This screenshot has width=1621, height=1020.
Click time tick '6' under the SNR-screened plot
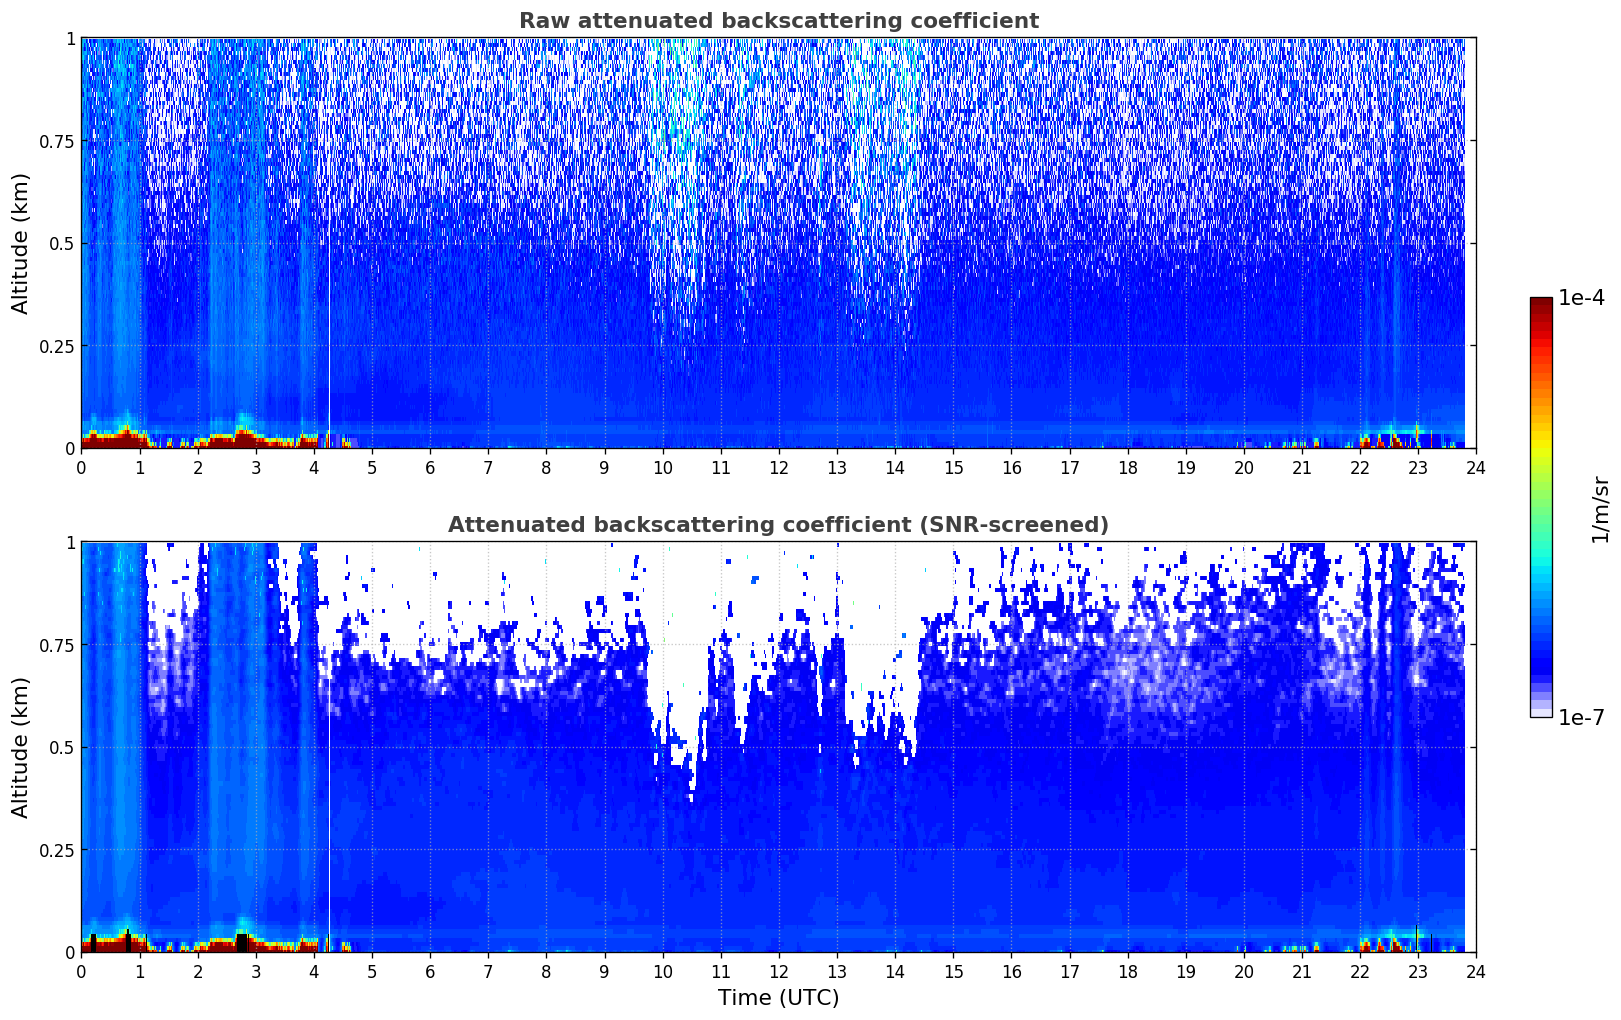pos(430,971)
